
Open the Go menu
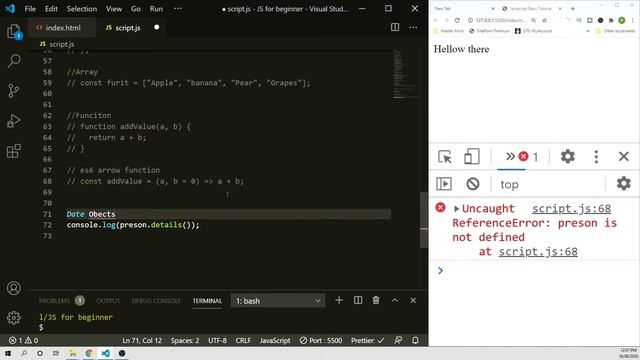136,9
